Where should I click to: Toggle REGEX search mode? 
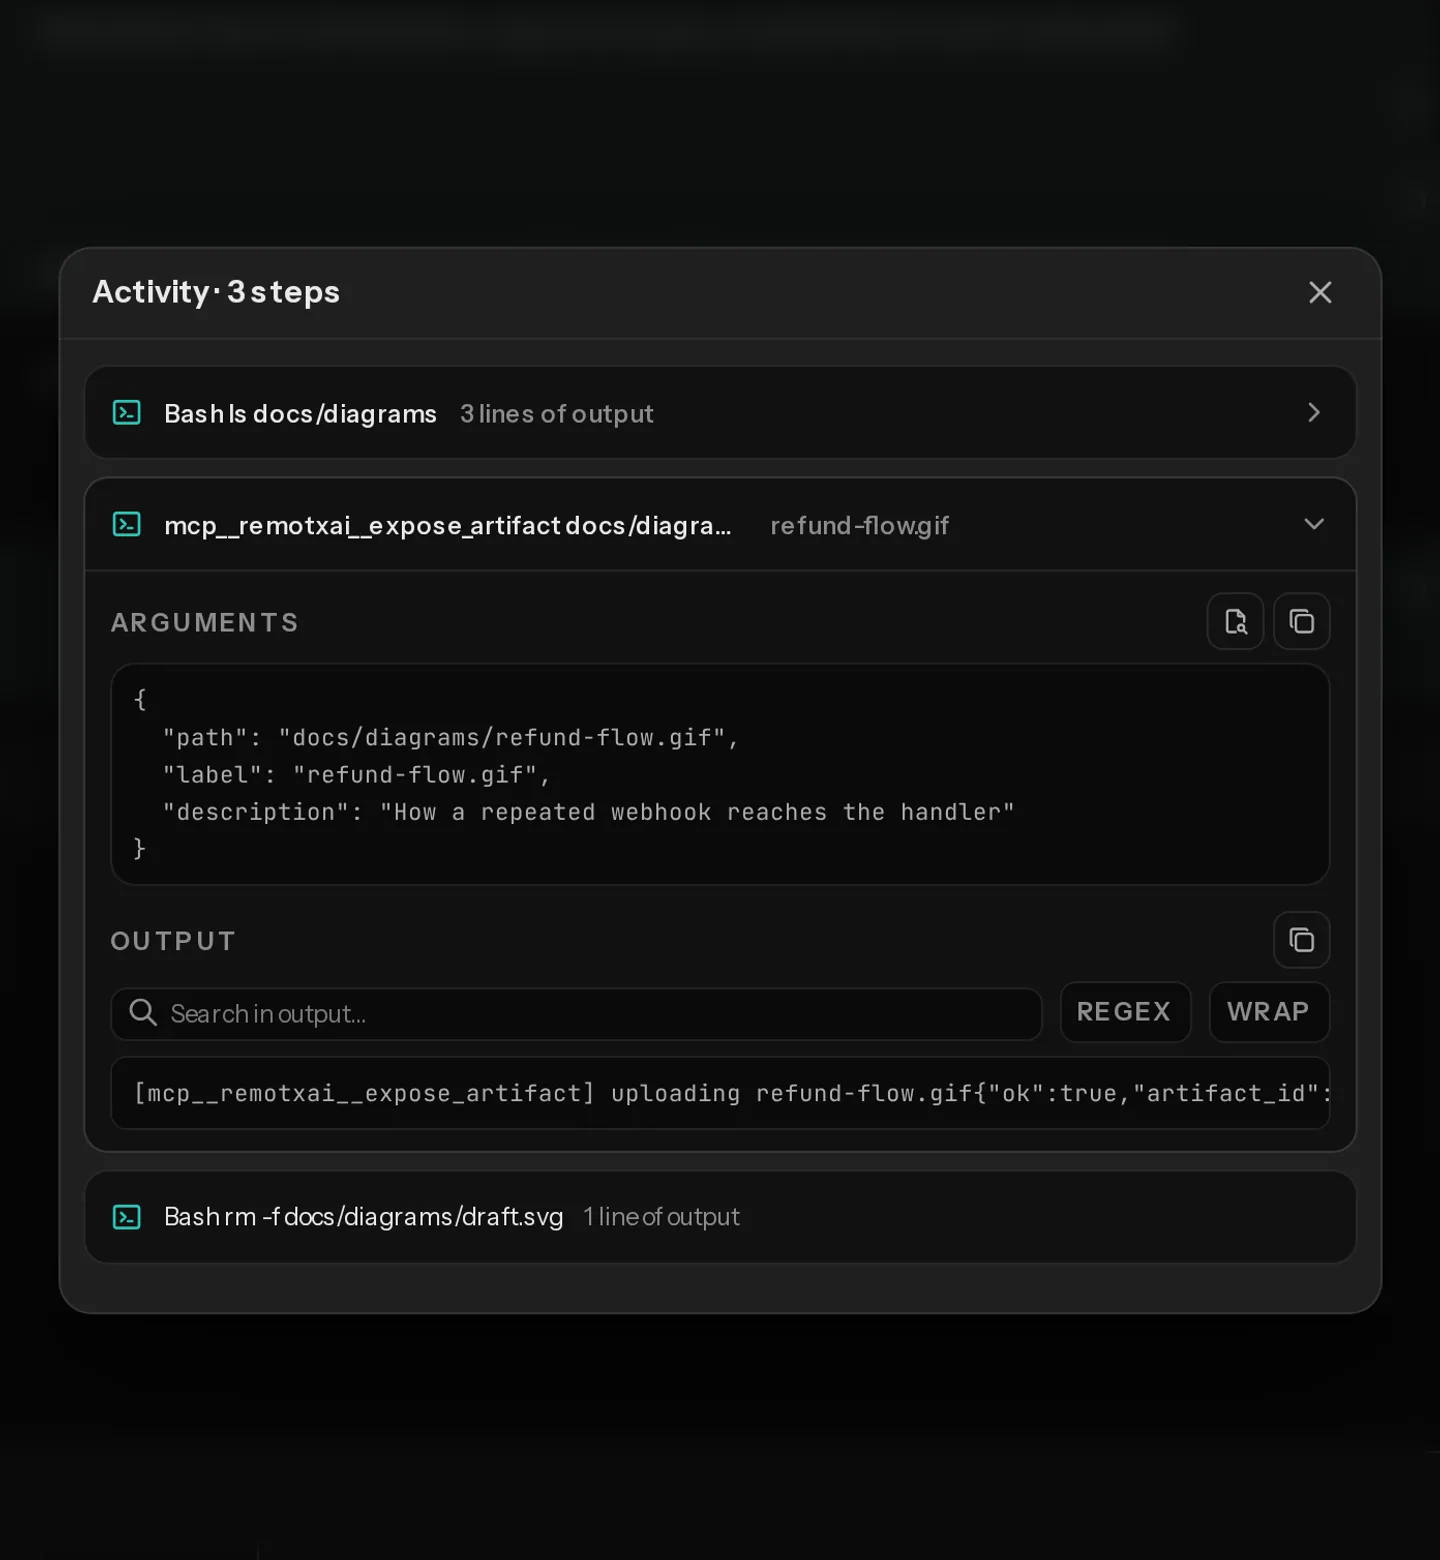click(1125, 1012)
